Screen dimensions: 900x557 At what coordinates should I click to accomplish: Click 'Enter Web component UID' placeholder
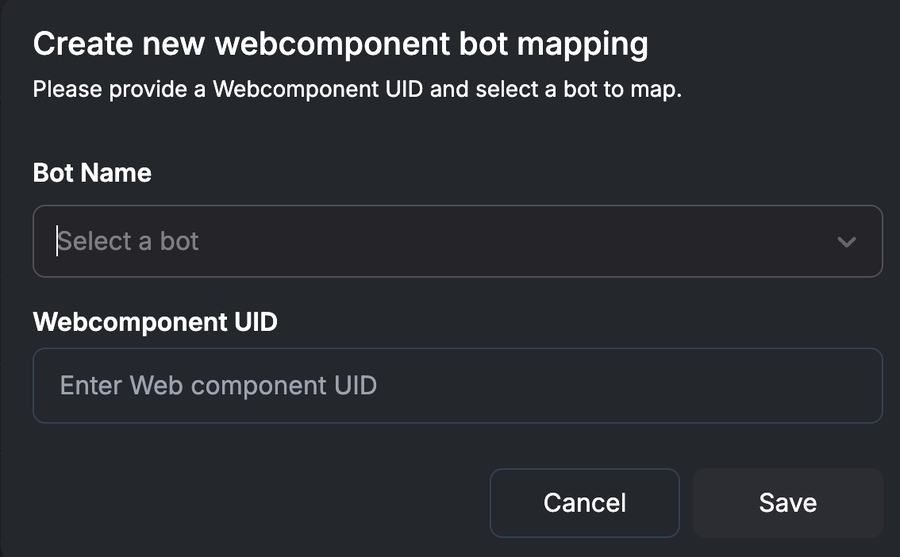click(x=218, y=385)
